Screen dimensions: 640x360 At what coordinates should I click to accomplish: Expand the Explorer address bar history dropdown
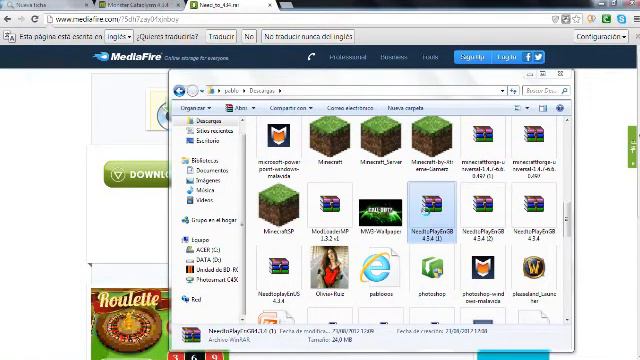pyautogui.click(x=502, y=91)
